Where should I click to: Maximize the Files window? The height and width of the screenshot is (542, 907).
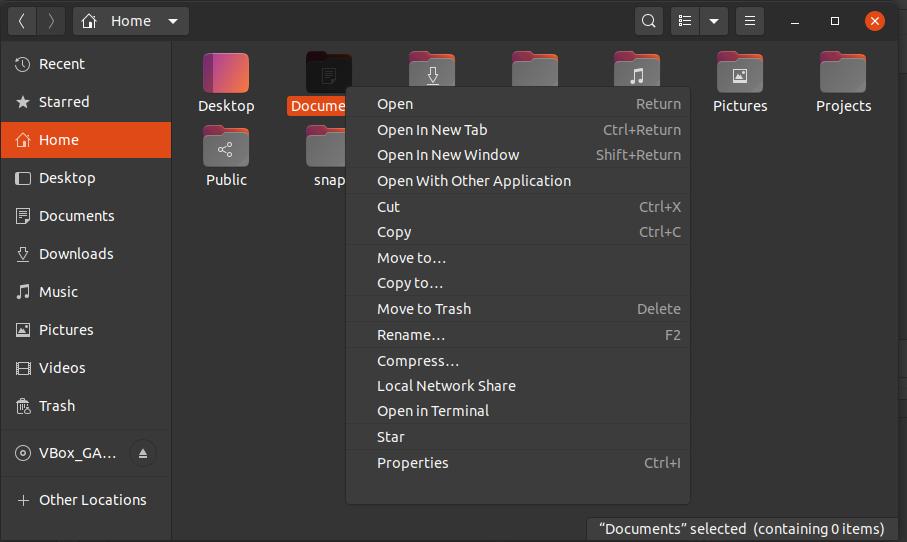coord(835,21)
